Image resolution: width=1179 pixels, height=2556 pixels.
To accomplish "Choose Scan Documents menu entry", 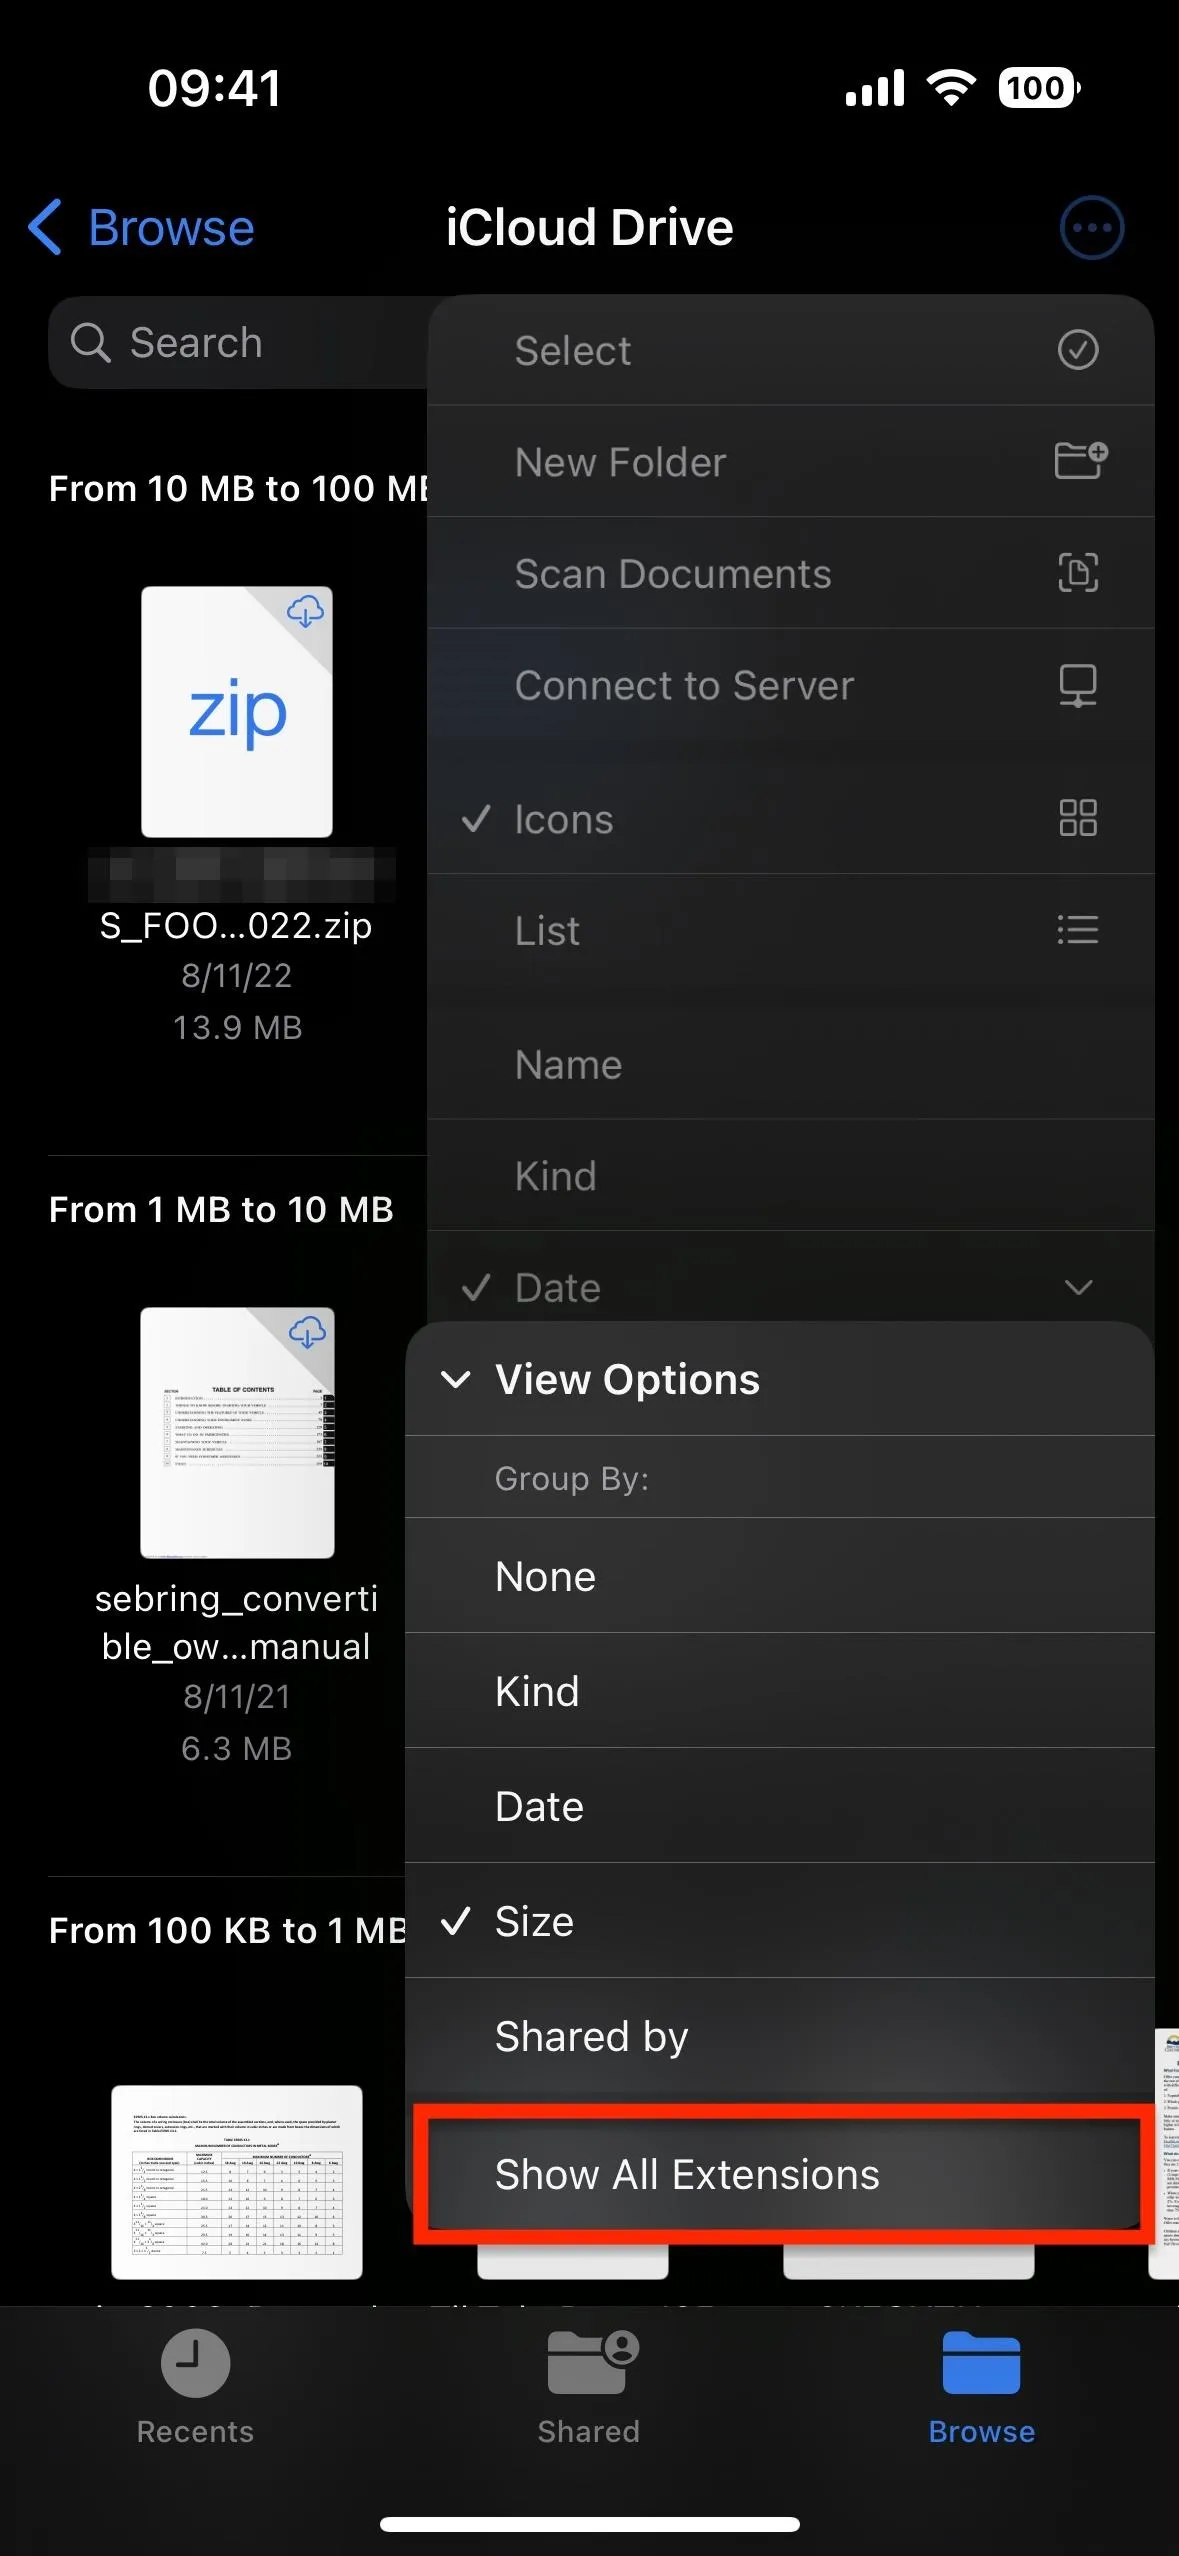I will [x=791, y=574].
